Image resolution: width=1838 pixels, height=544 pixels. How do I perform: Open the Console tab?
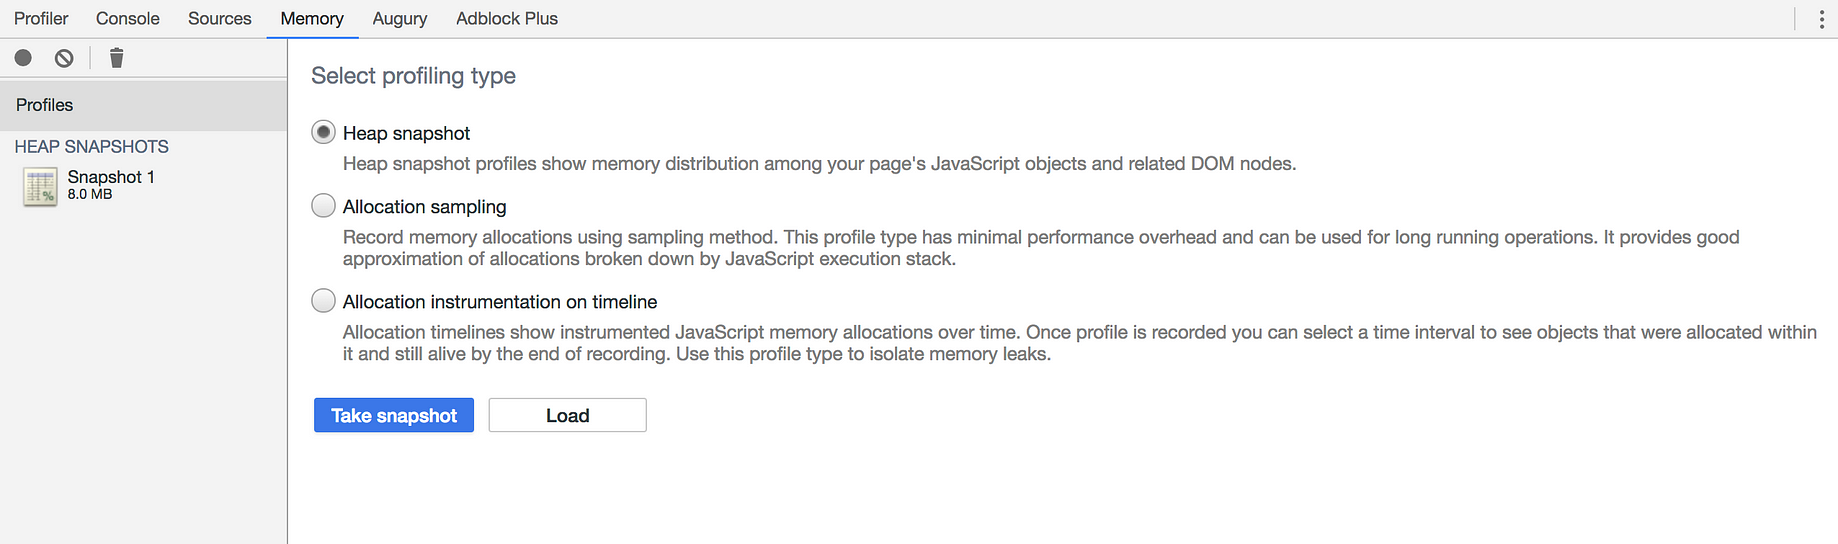point(128,18)
